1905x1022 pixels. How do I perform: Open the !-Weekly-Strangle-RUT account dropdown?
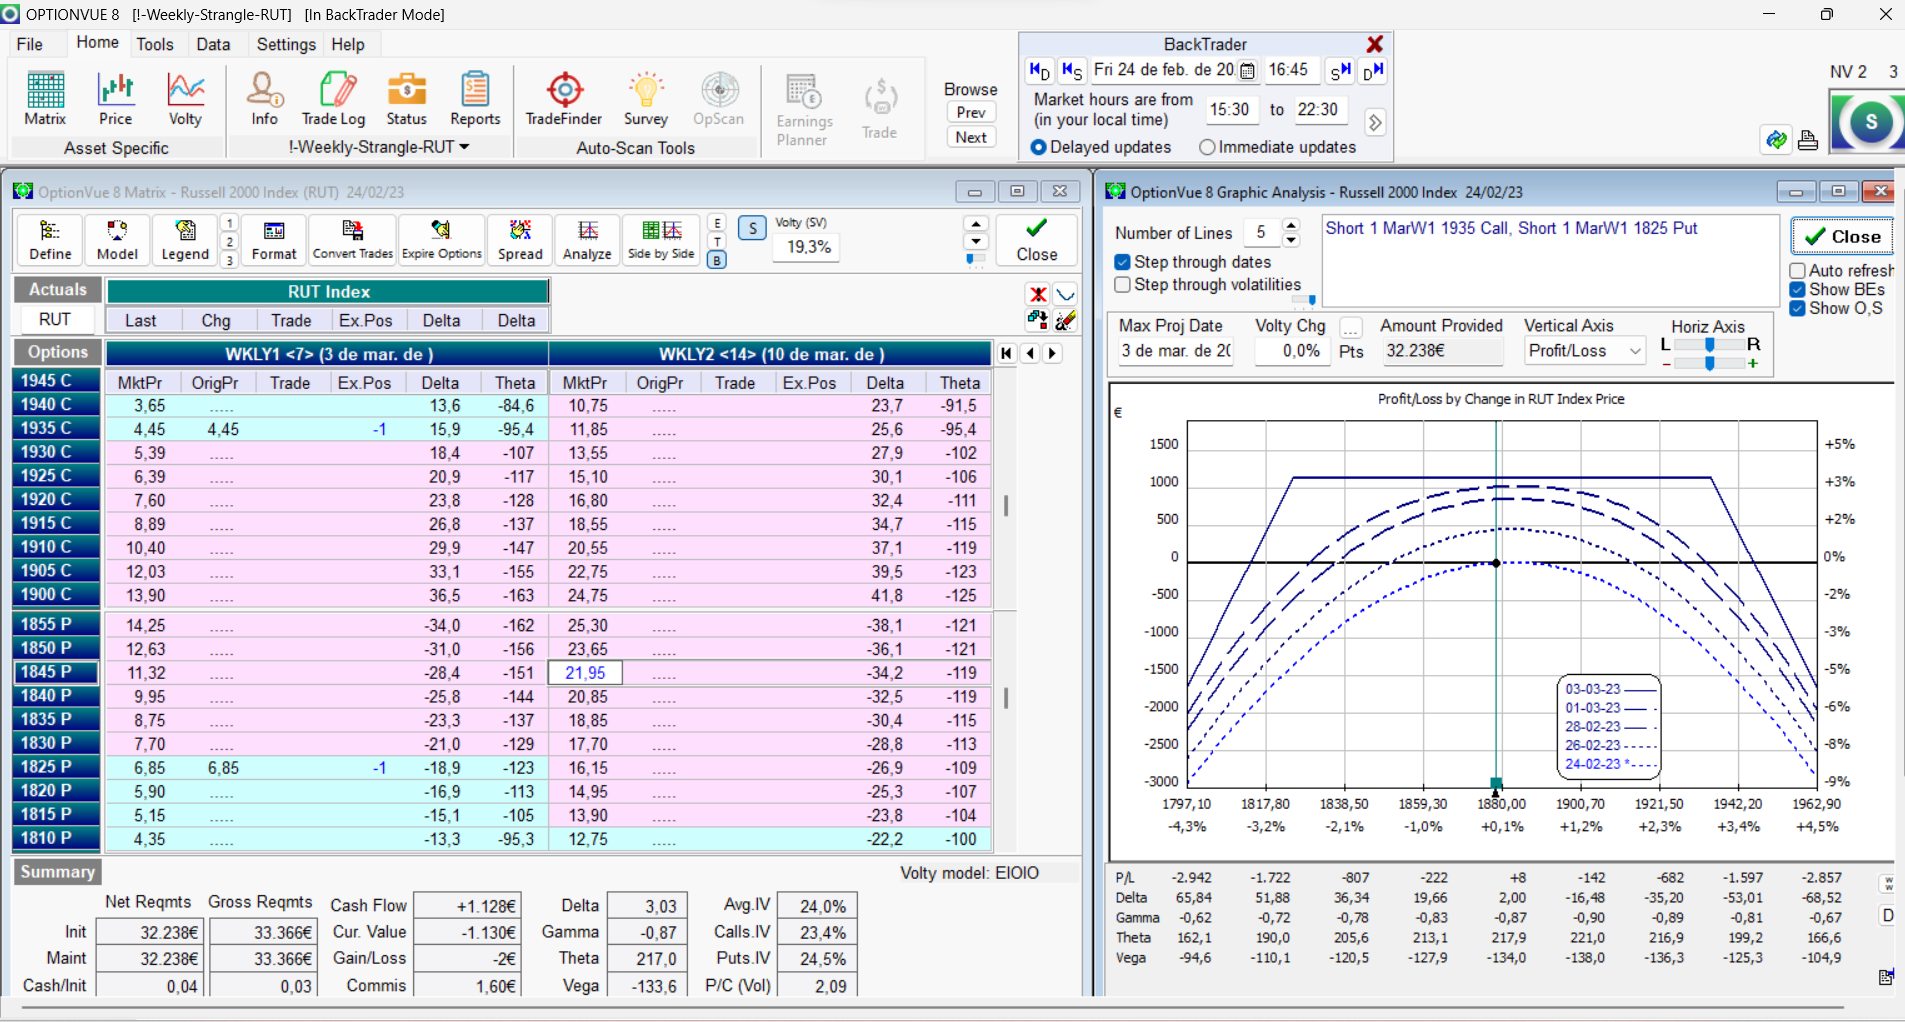(x=379, y=147)
